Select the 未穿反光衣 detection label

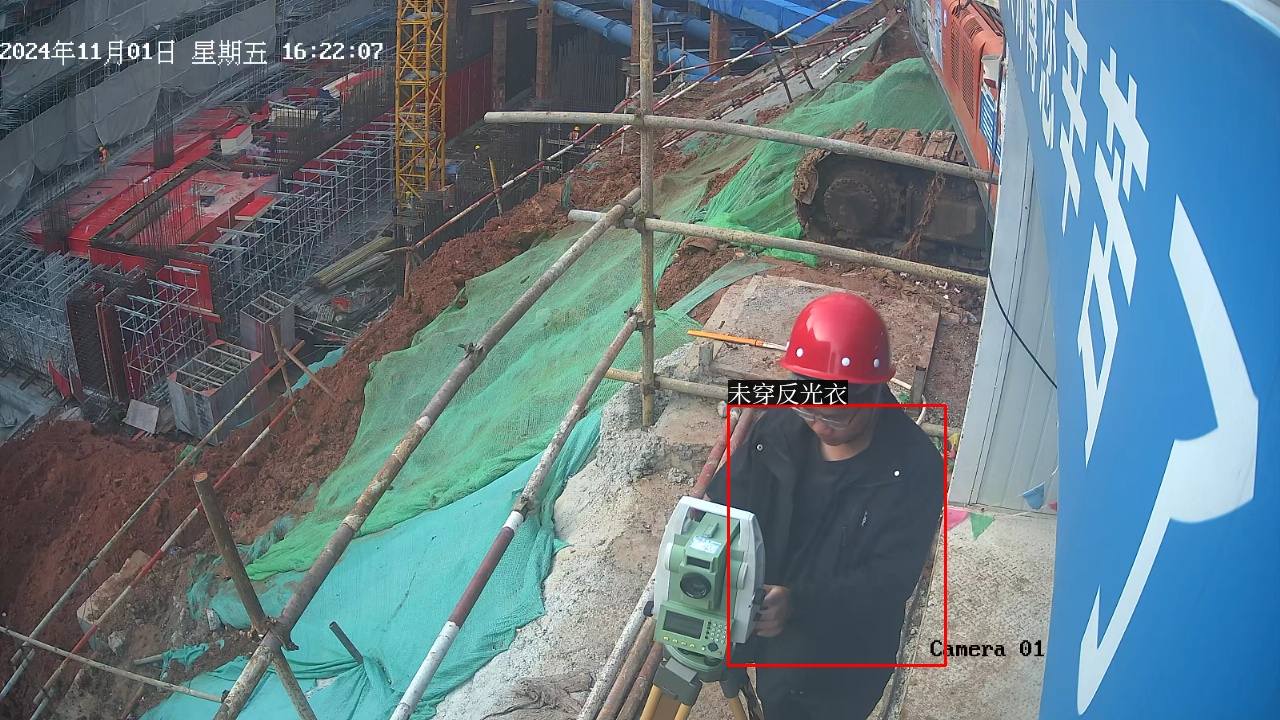tap(787, 394)
